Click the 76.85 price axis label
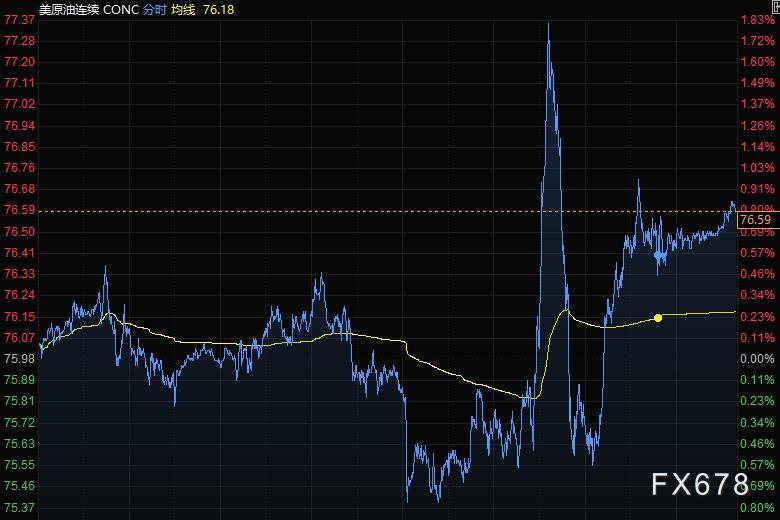 (x=19, y=147)
